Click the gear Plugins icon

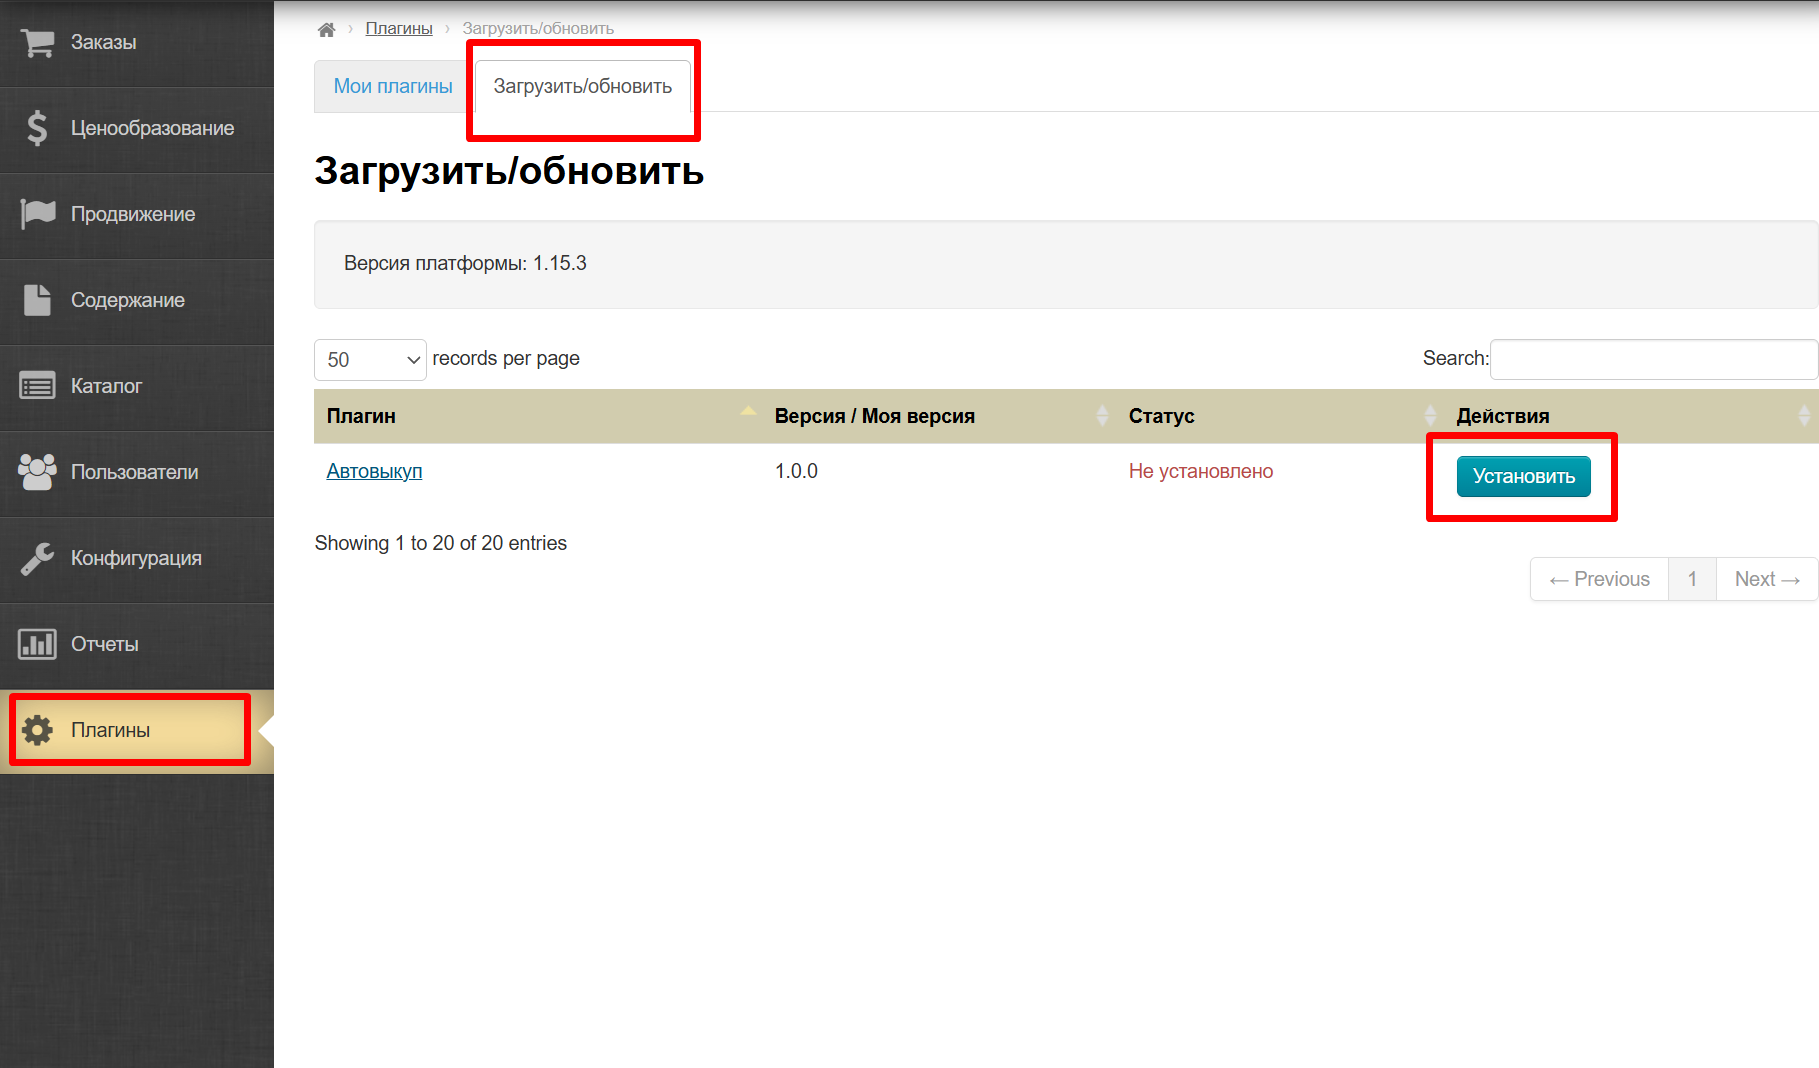click(38, 730)
